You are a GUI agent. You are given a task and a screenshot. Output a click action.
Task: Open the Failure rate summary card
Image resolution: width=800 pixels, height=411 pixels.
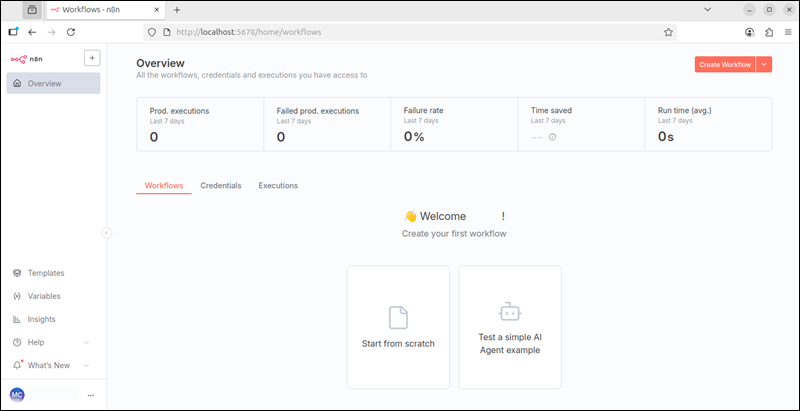[x=454, y=124]
